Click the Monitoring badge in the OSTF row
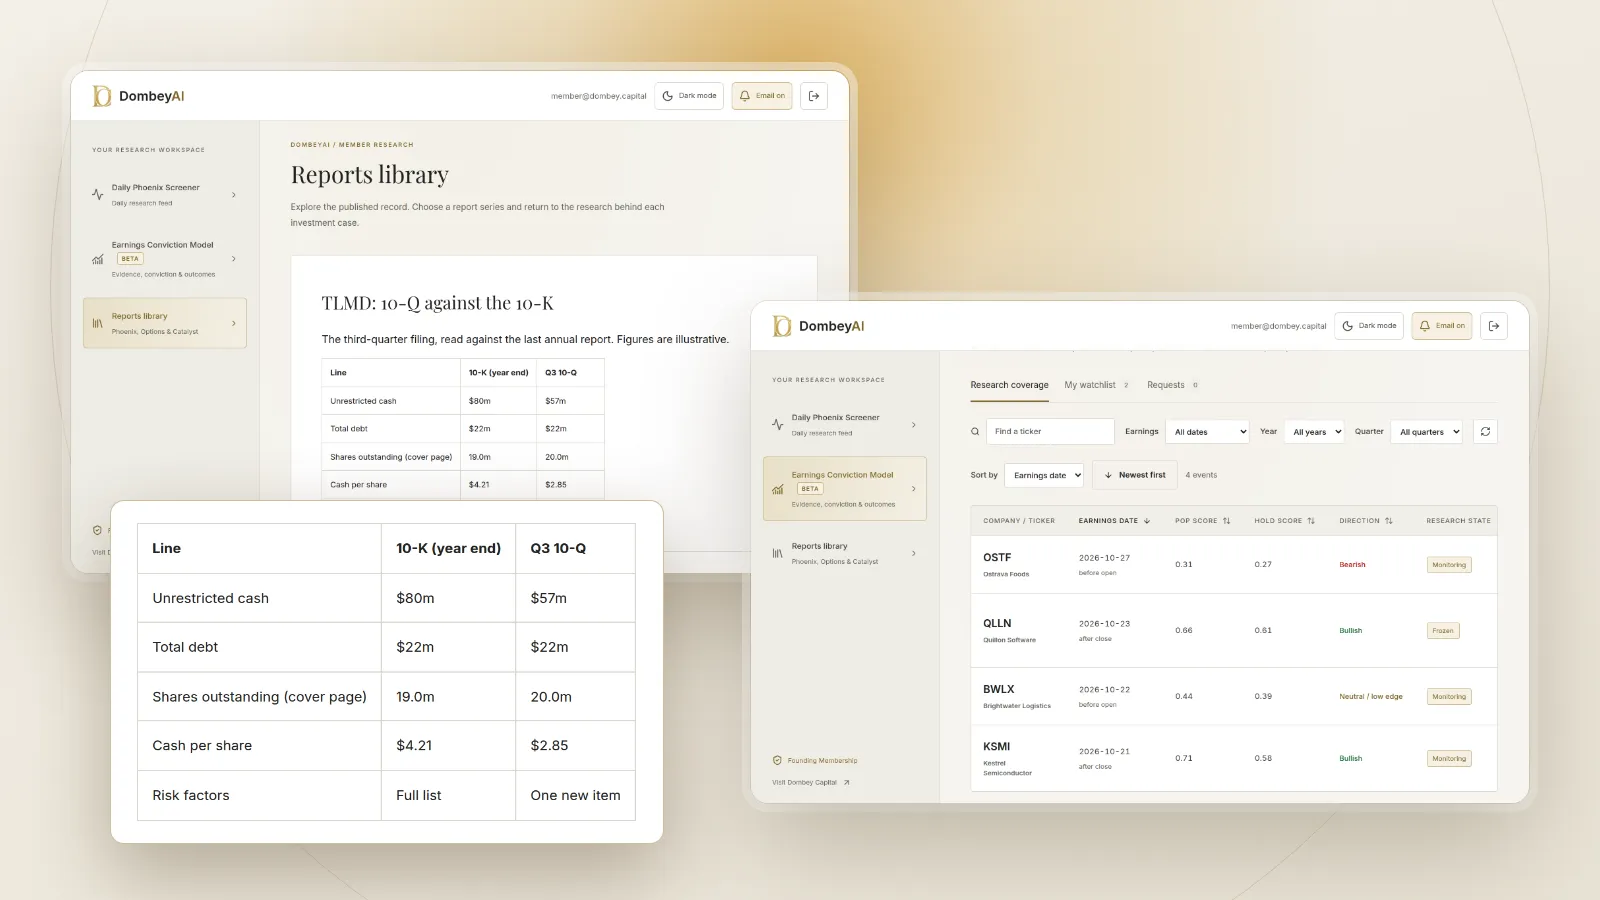Image resolution: width=1600 pixels, height=900 pixels. pyautogui.click(x=1449, y=565)
